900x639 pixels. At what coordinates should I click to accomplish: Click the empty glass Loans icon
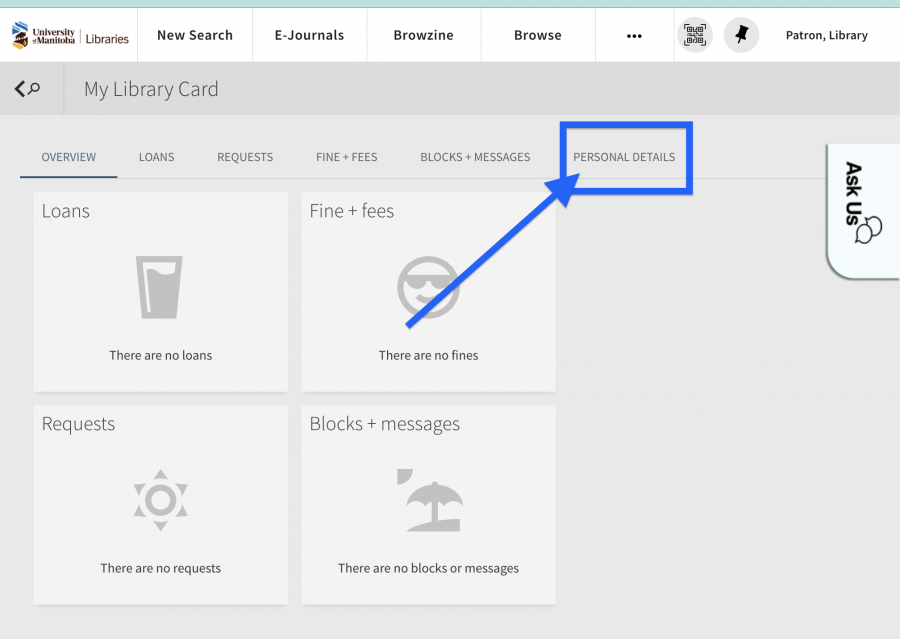click(160, 287)
